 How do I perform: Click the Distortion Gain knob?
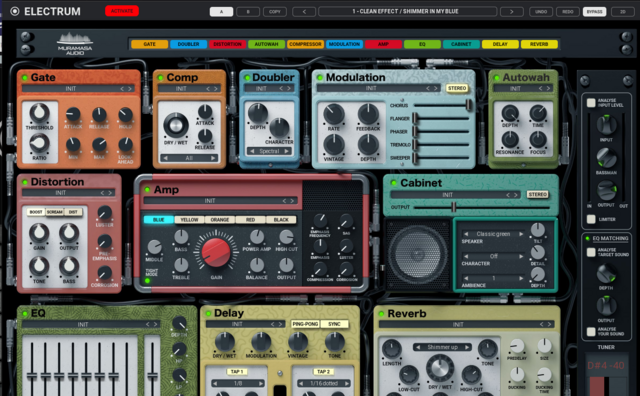tap(39, 234)
